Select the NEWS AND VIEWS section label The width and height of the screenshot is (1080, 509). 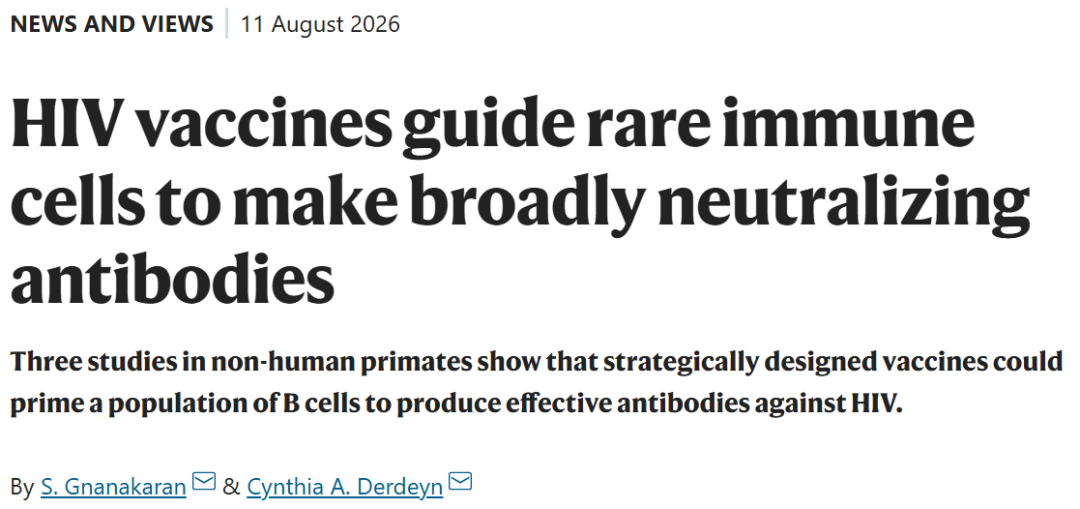click(112, 24)
